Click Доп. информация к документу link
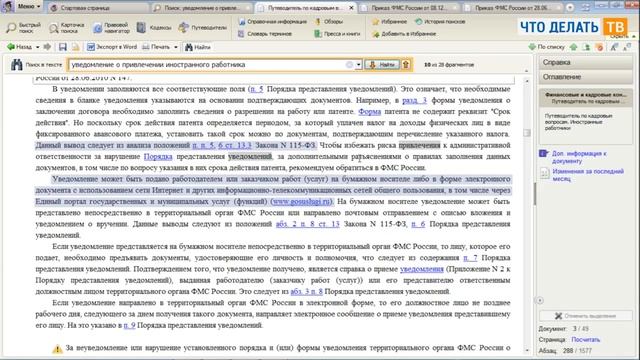Viewport: 640px width, 360px height. 579,157
